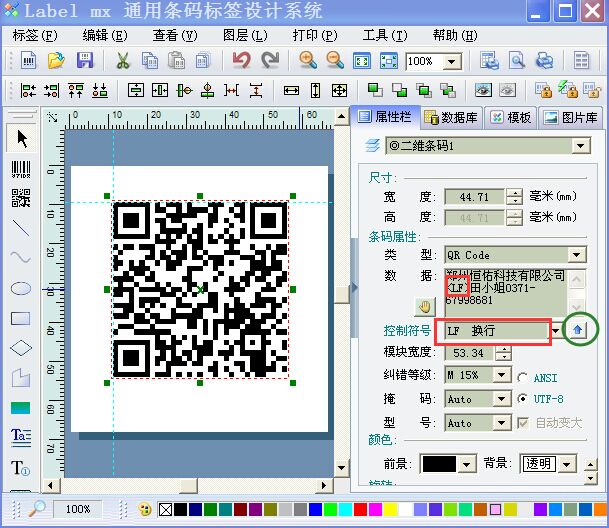Click the hand icon beside the data field
Viewport: 609px width, 528px height.
click(x=425, y=307)
